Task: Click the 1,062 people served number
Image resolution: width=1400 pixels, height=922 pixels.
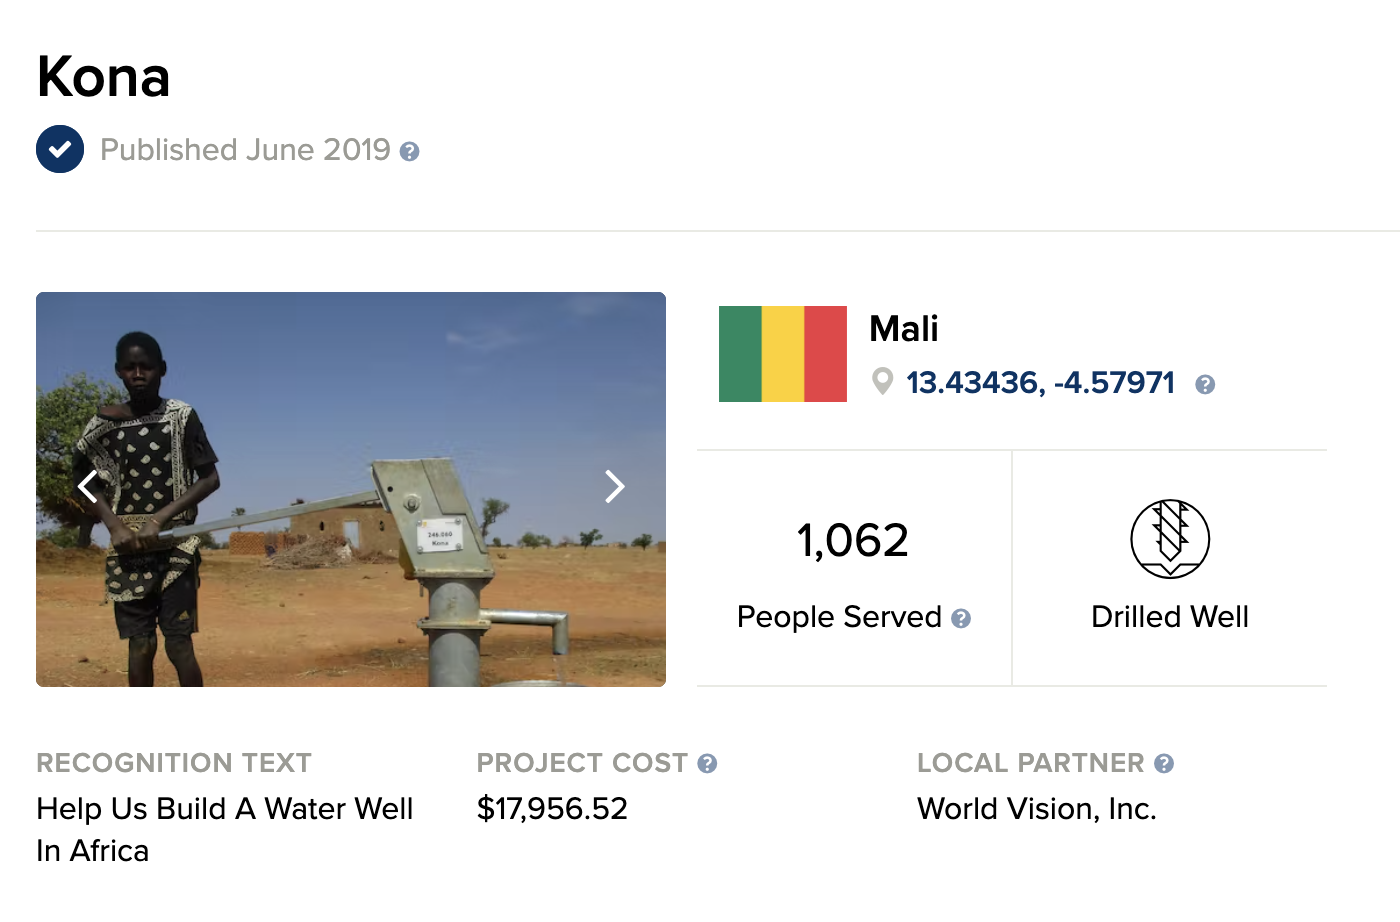Action: pyautogui.click(x=853, y=541)
